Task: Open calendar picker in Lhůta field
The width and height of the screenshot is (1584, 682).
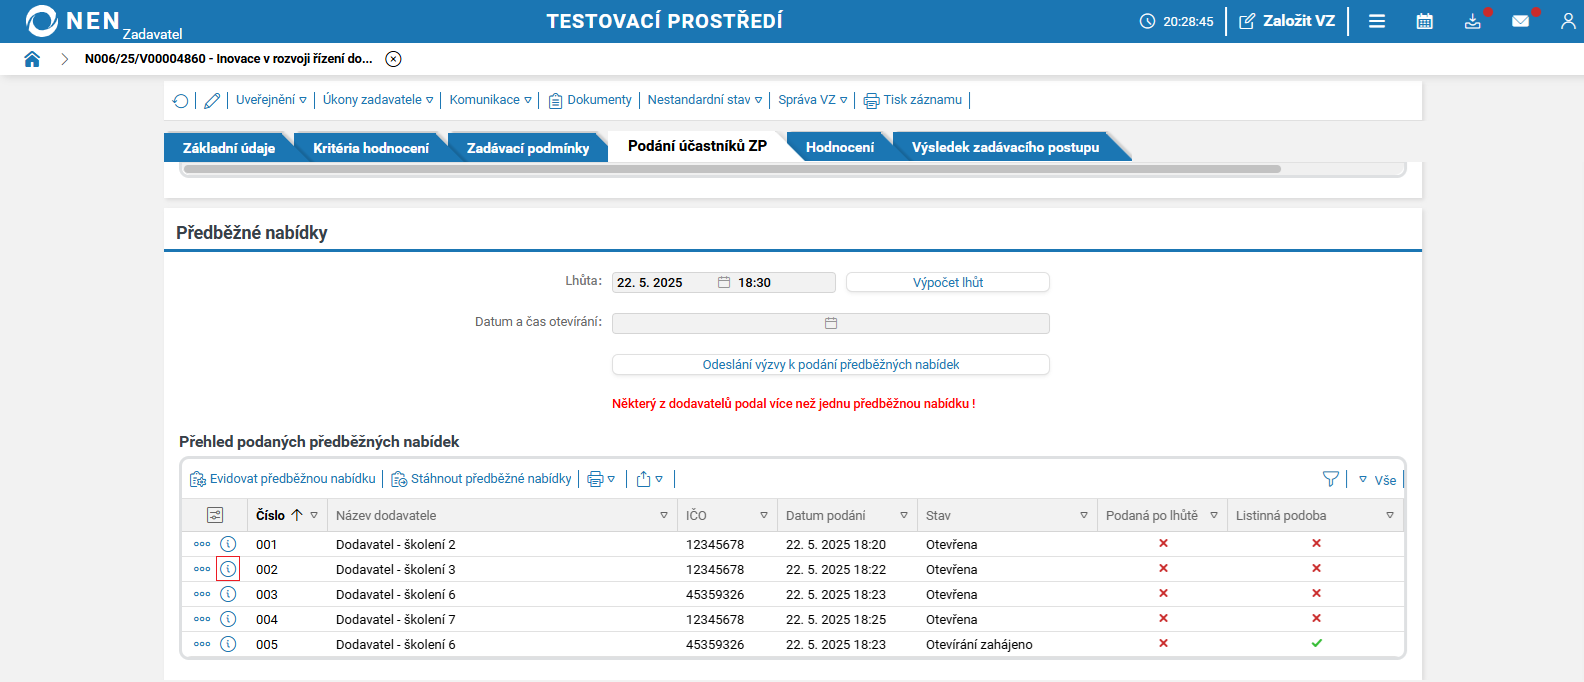Action: point(724,283)
